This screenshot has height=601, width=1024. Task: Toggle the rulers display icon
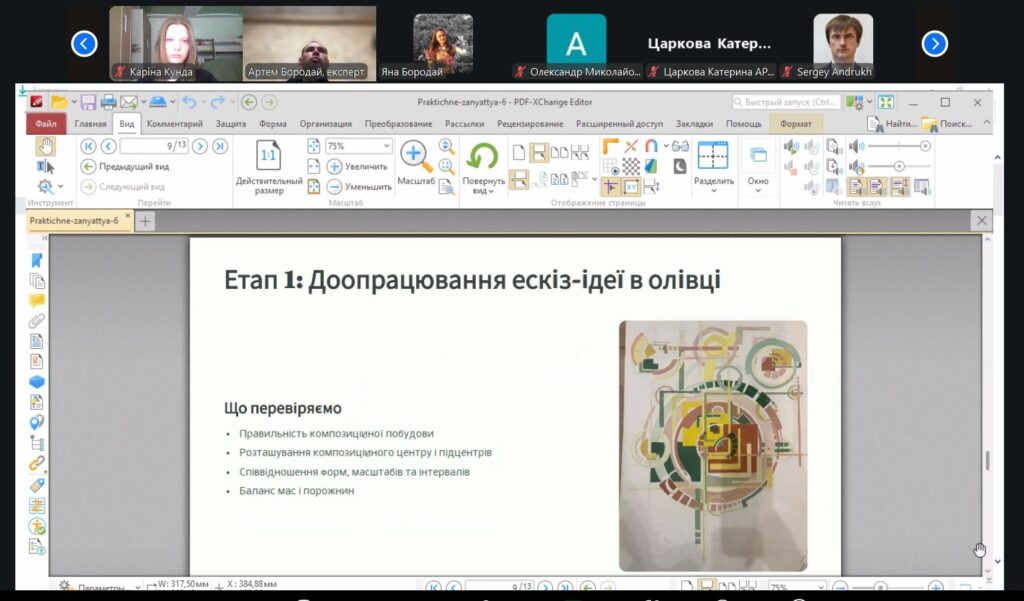click(610, 147)
